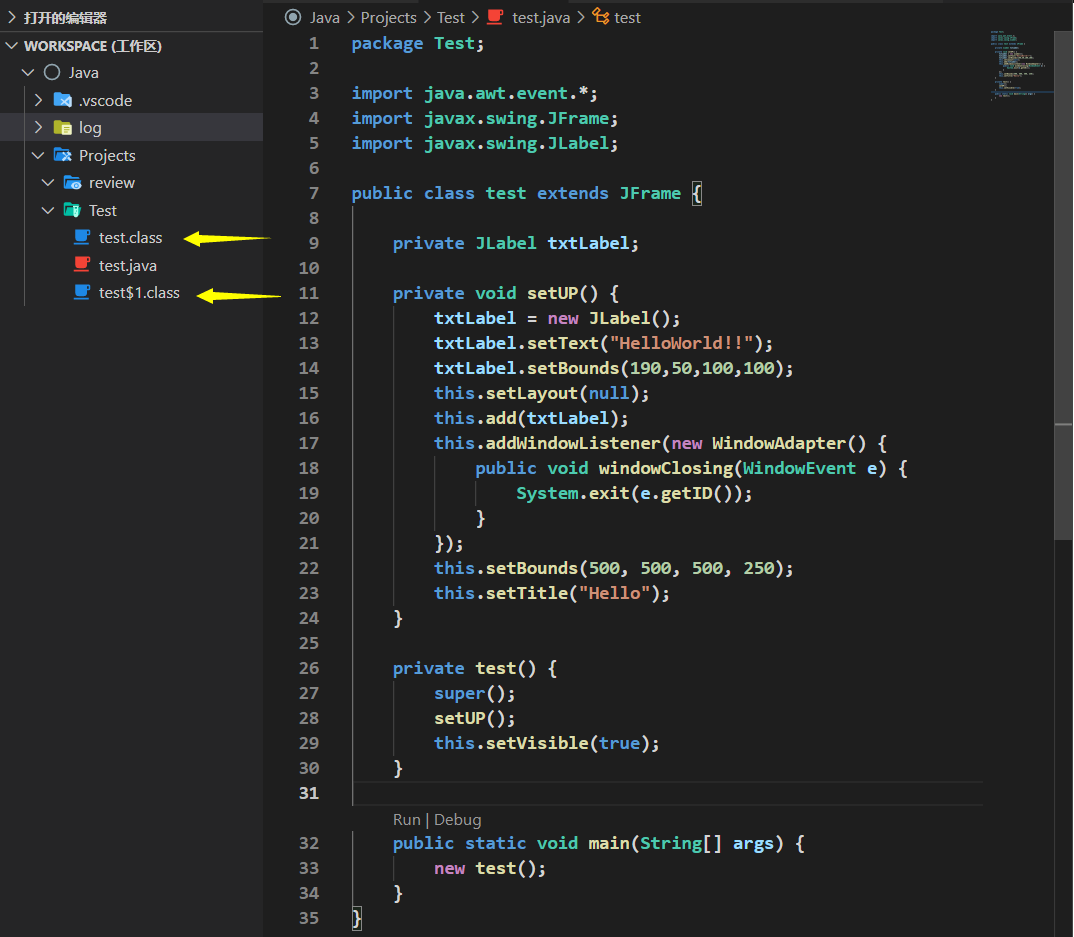Click the test$1.class file icon
This screenshot has height=937, width=1074.
[x=82, y=292]
